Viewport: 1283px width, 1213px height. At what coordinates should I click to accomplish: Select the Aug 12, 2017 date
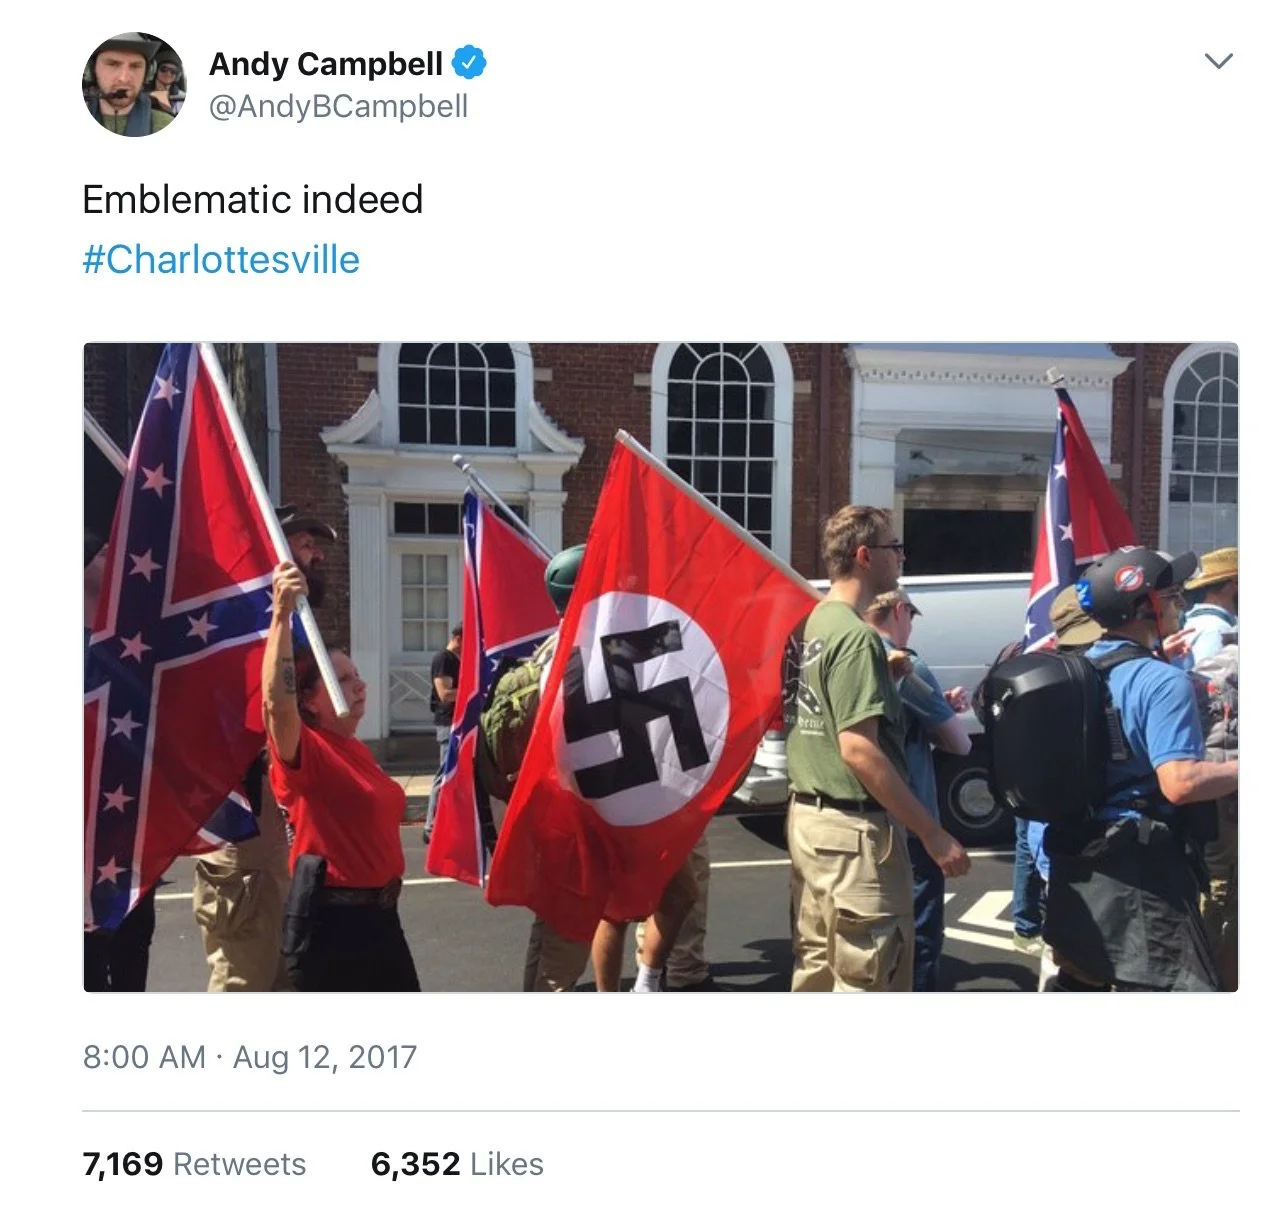(325, 1057)
